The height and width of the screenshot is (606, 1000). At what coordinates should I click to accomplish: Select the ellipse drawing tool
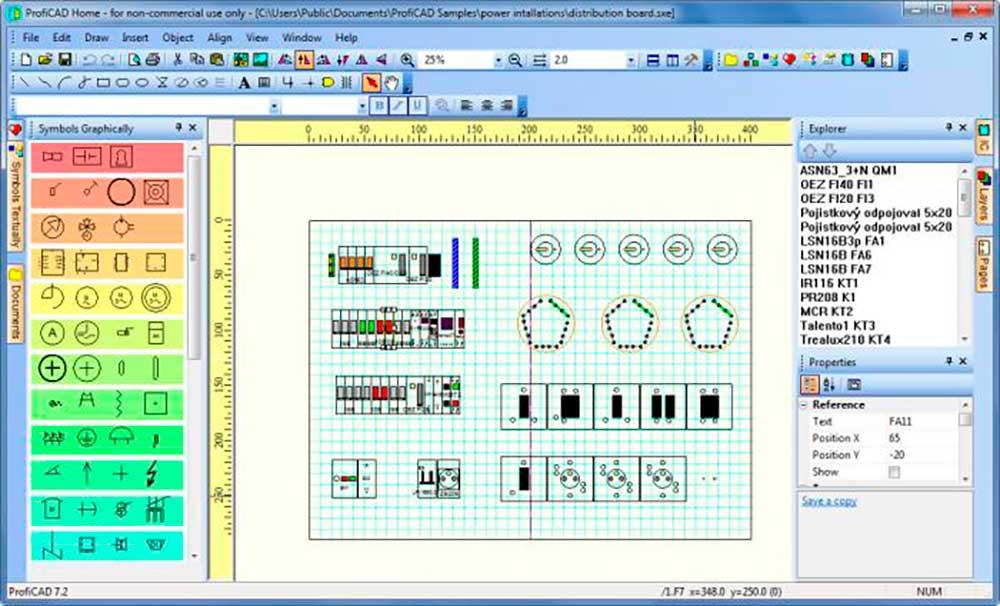click(x=142, y=83)
